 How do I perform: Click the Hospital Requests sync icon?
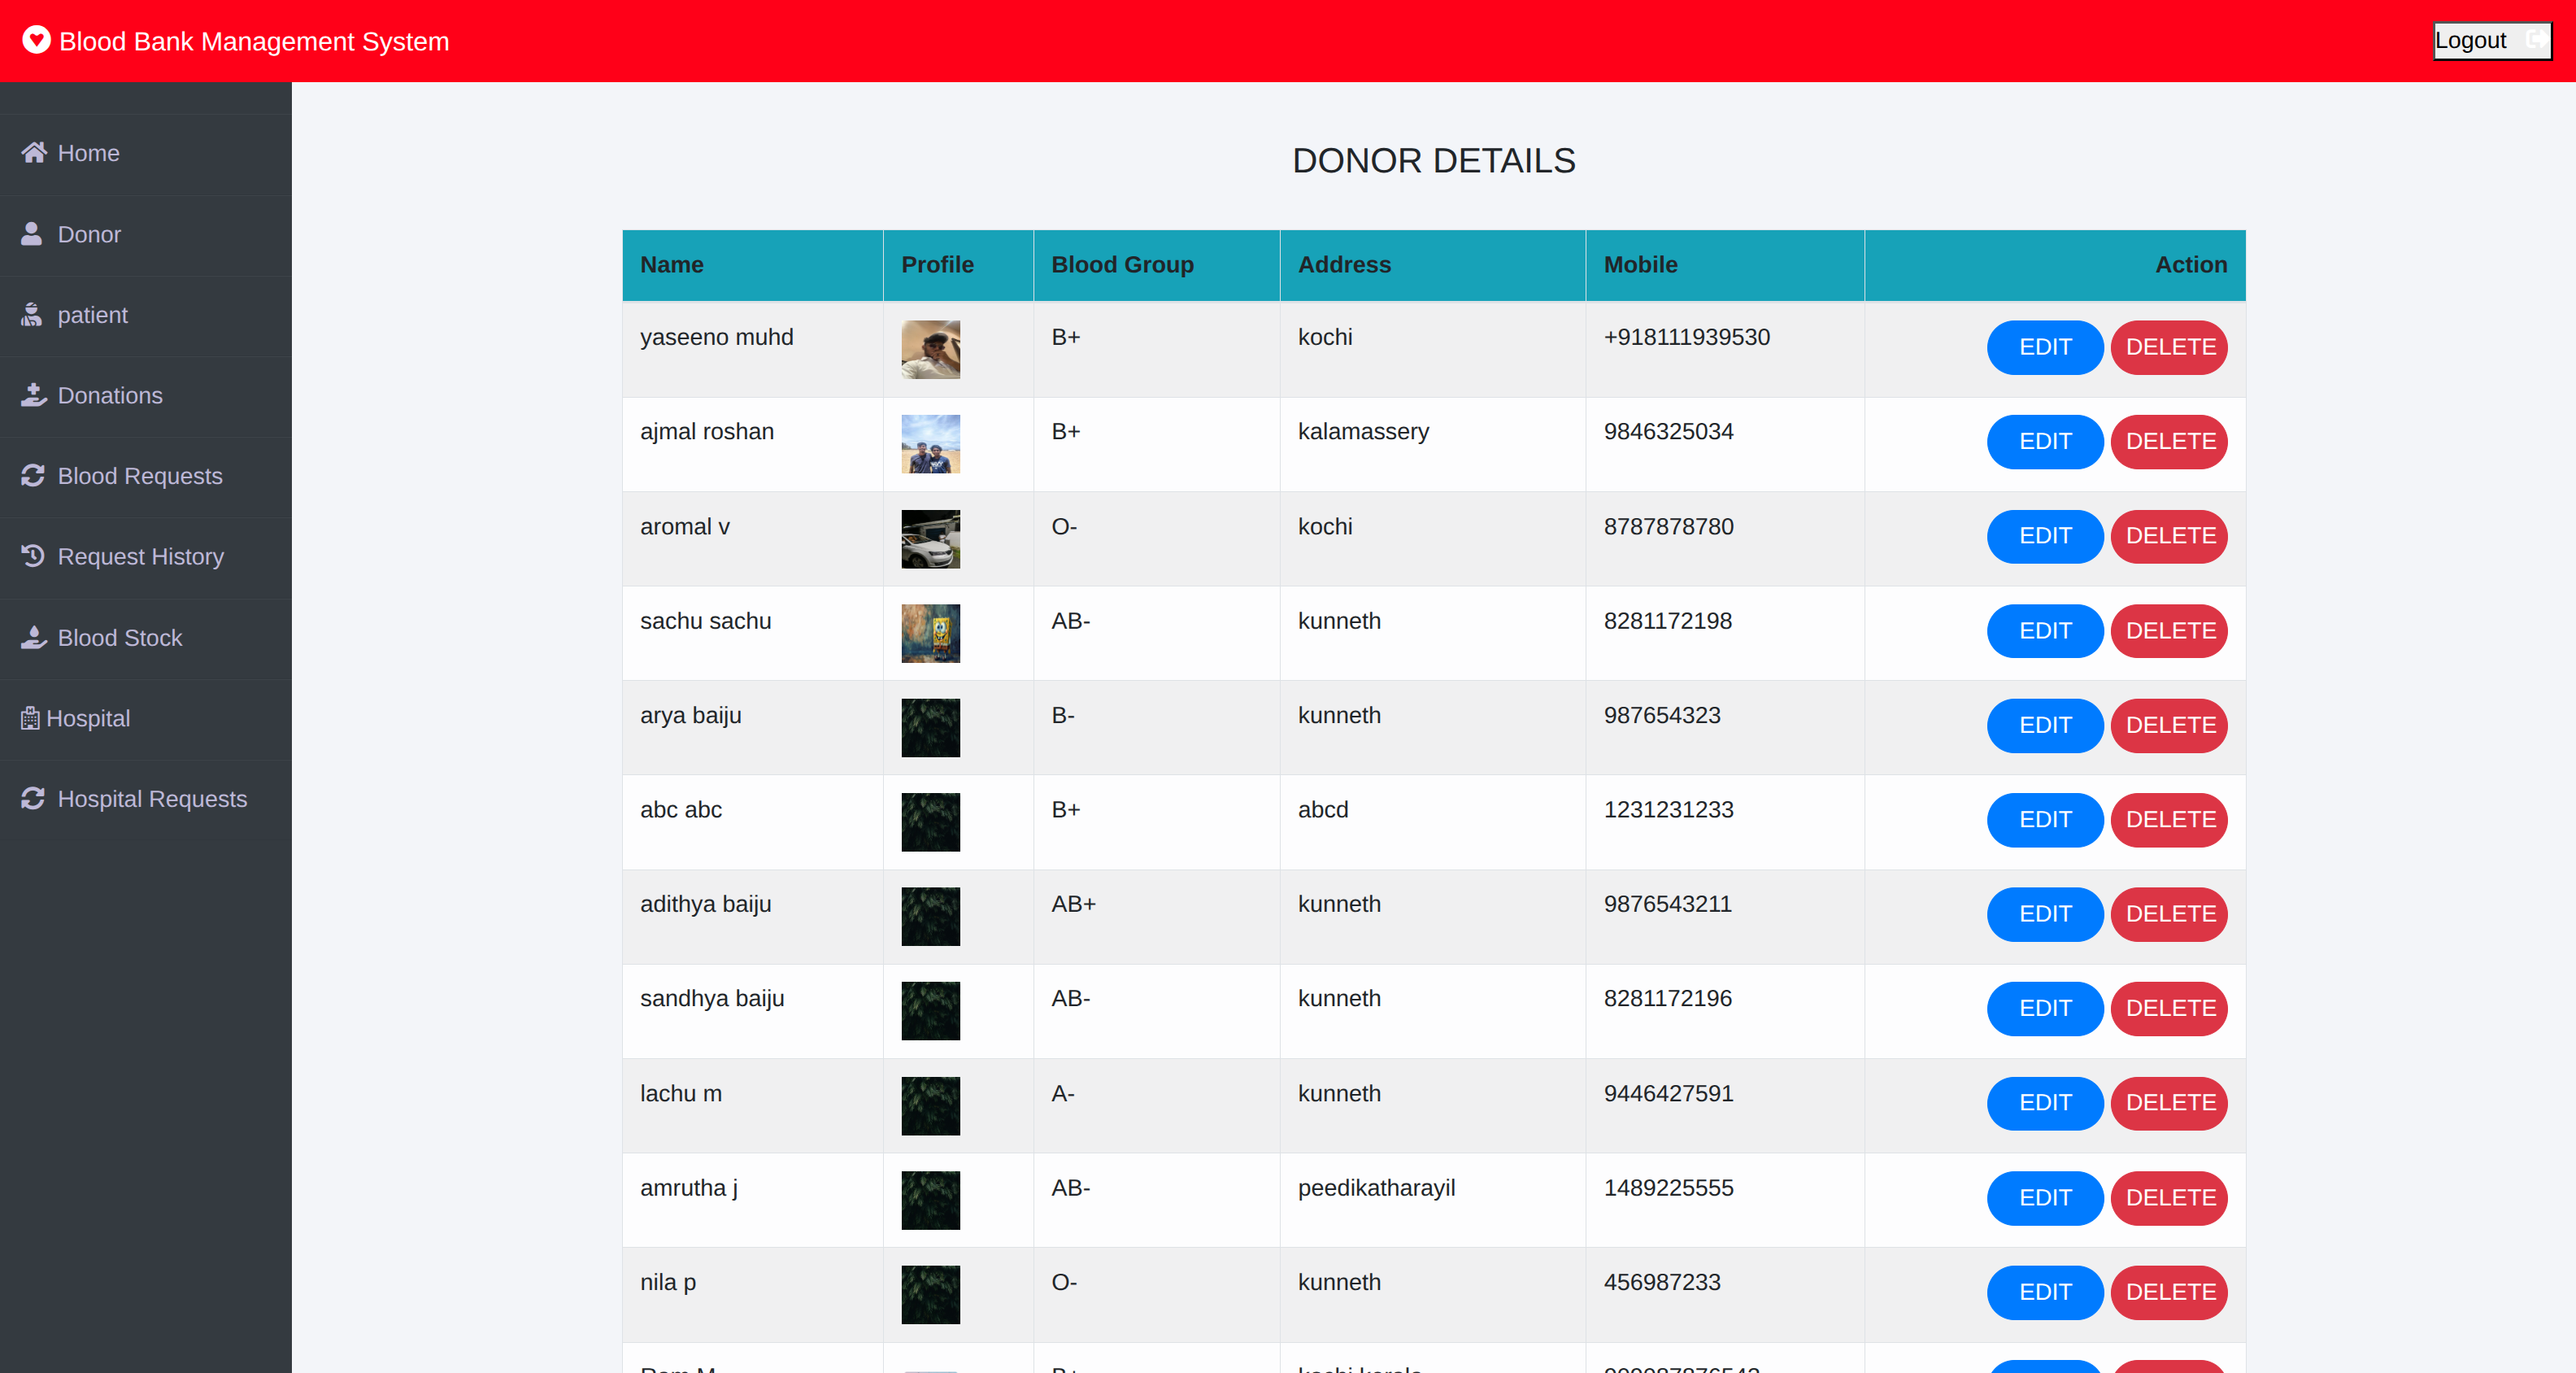pyautogui.click(x=33, y=798)
